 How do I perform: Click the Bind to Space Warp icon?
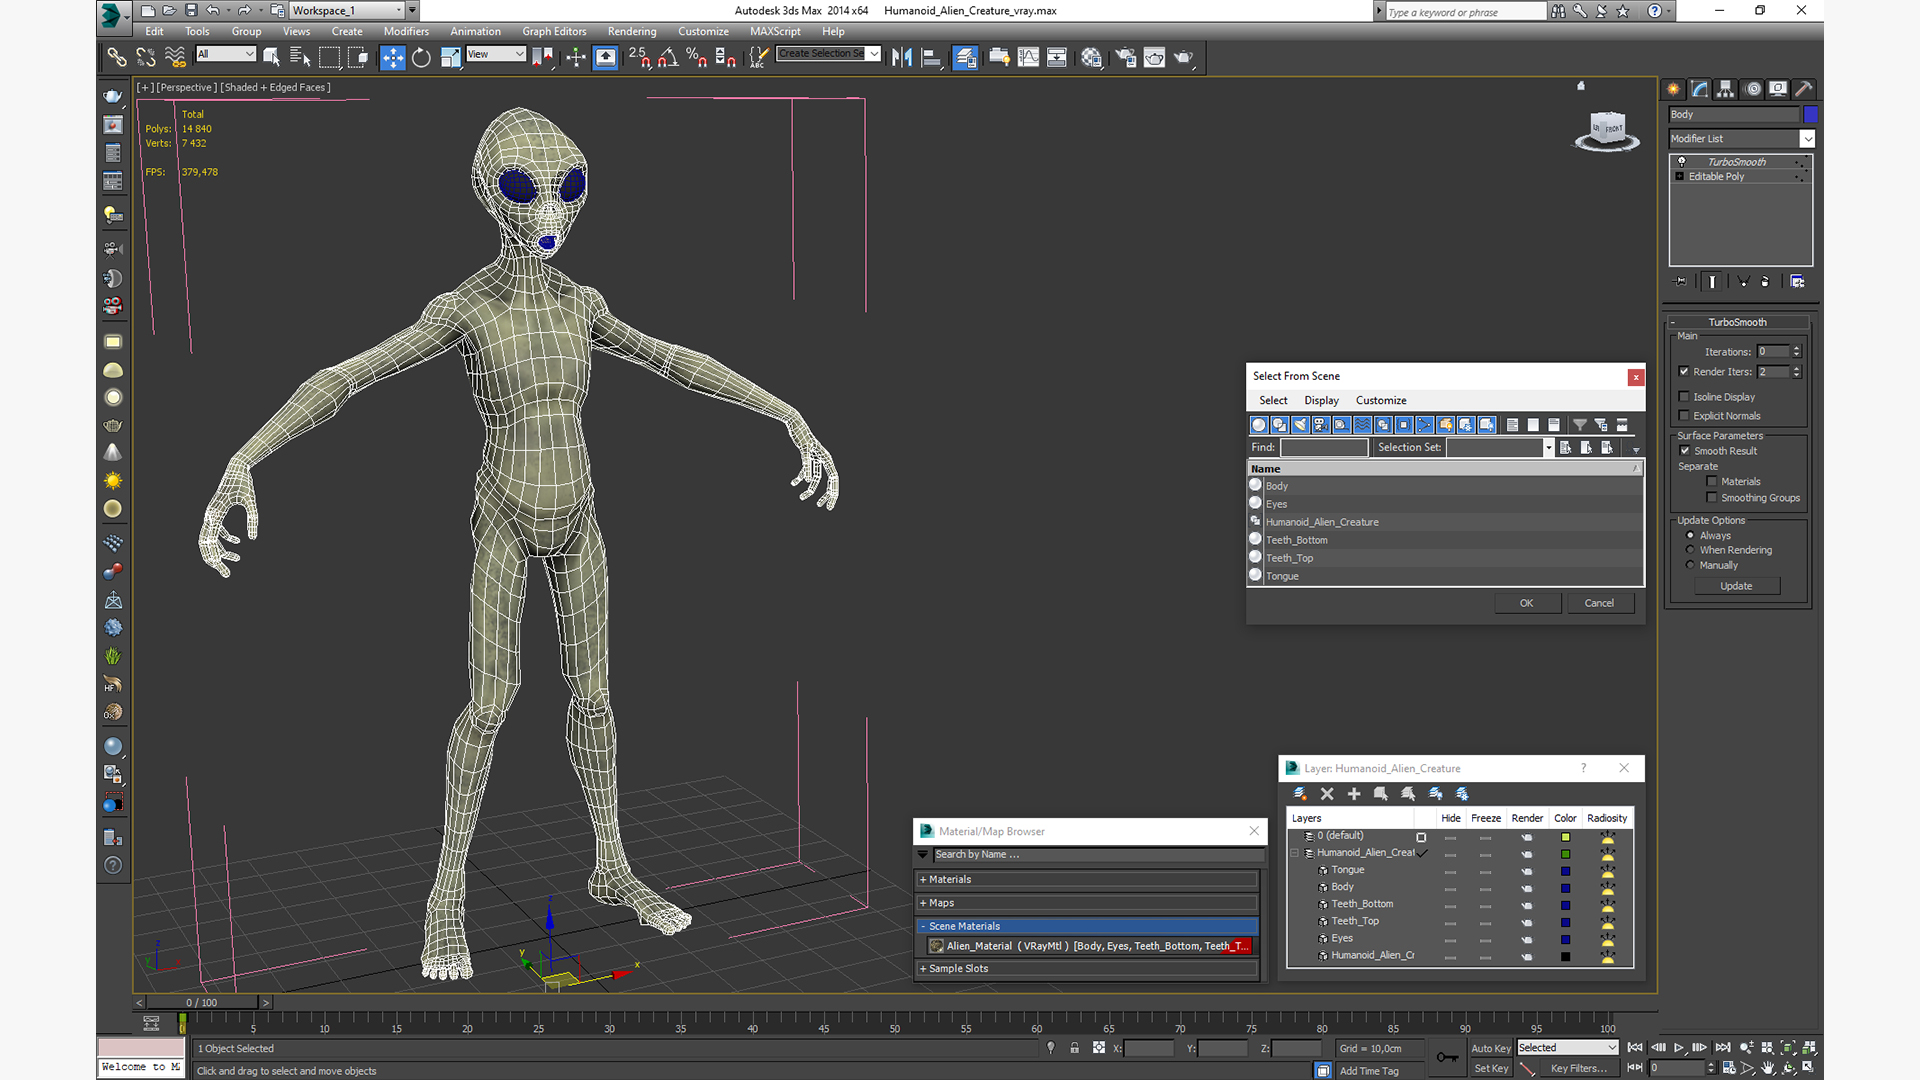click(x=175, y=57)
